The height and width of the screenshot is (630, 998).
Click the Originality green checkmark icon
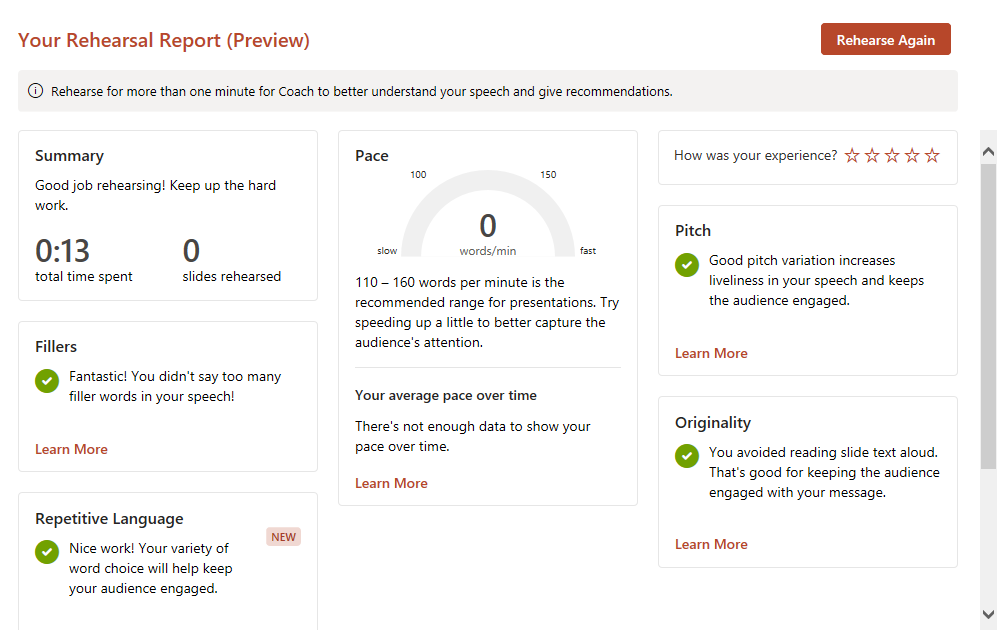tap(687, 456)
